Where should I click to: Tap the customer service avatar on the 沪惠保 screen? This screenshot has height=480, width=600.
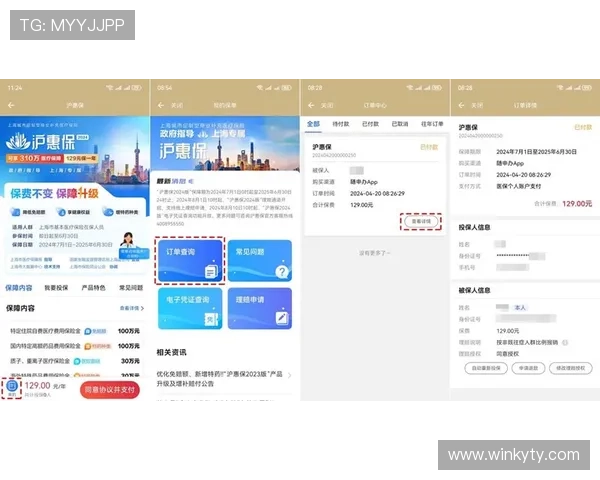point(128,240)
